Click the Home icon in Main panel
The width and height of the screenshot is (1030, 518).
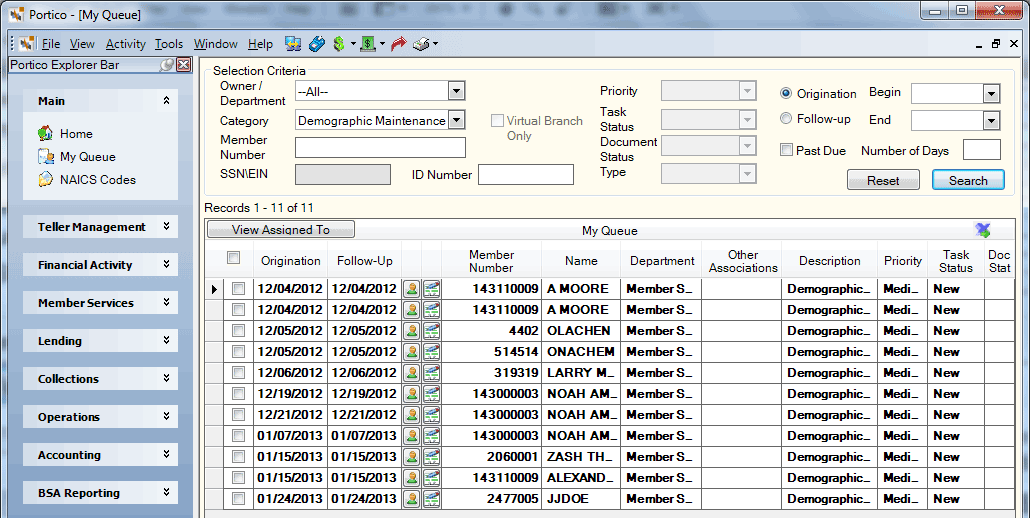tap(45, 133)
